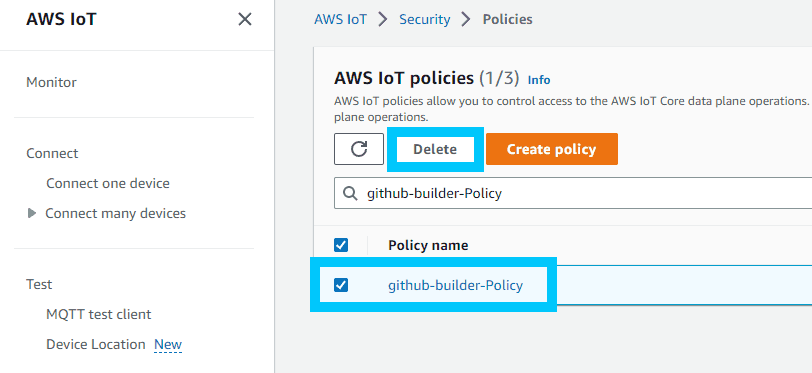Open MQTT test client in the sidebar
Screen dimensions: 812x373
98,314
